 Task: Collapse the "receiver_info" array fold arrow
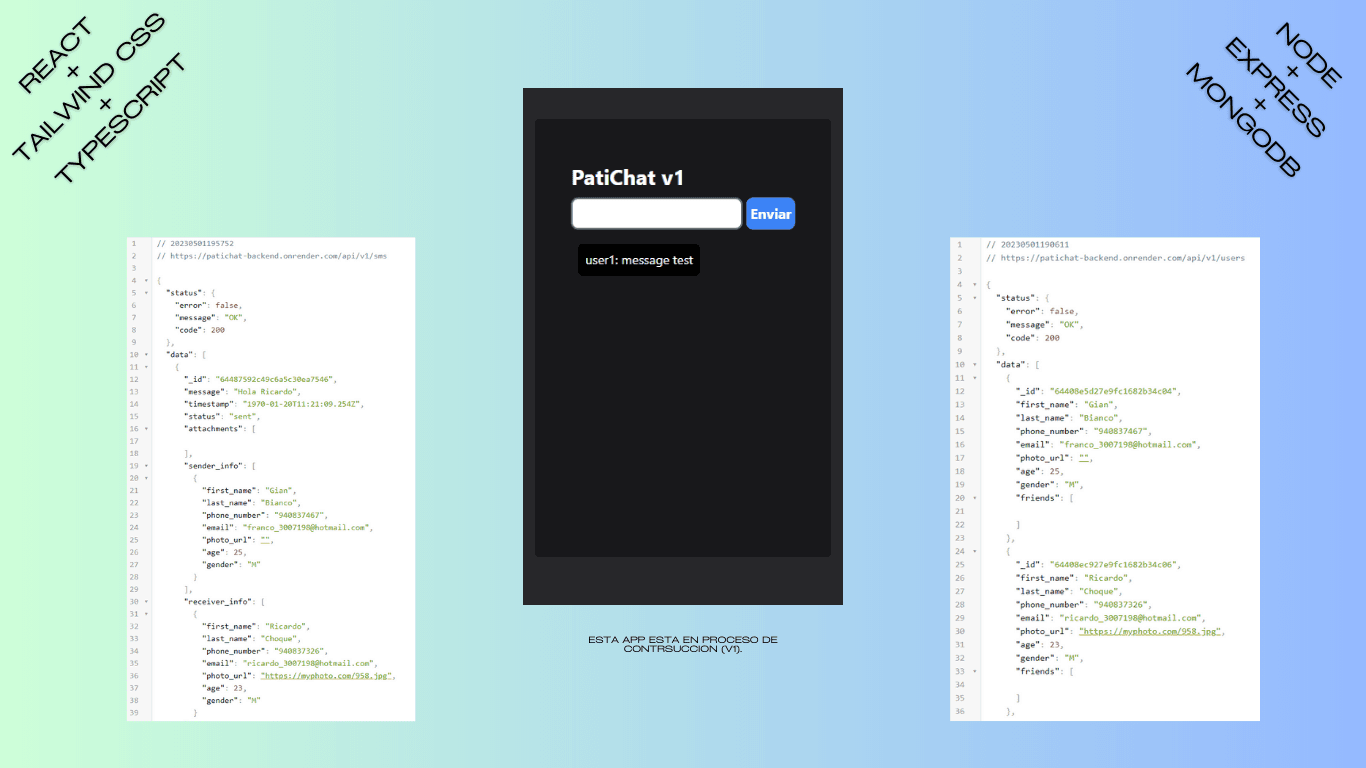(146, 602)
